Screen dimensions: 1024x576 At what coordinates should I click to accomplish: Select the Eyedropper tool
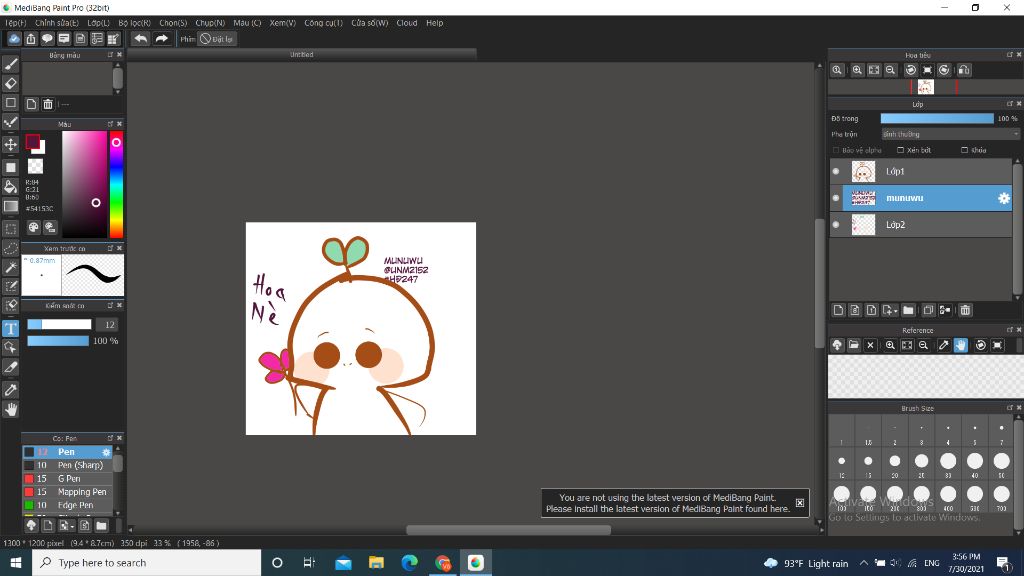[11, 390]
